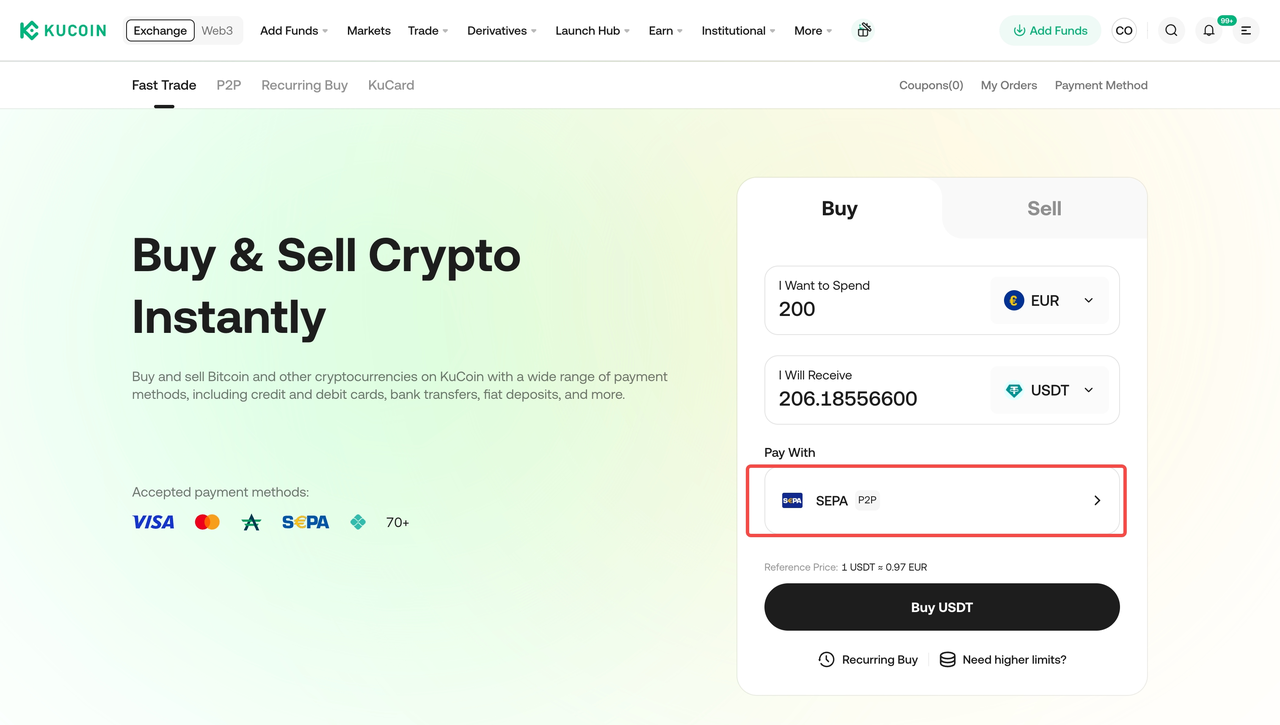
Task: Switch to the Sell tab
Action: coord(1044,208)
